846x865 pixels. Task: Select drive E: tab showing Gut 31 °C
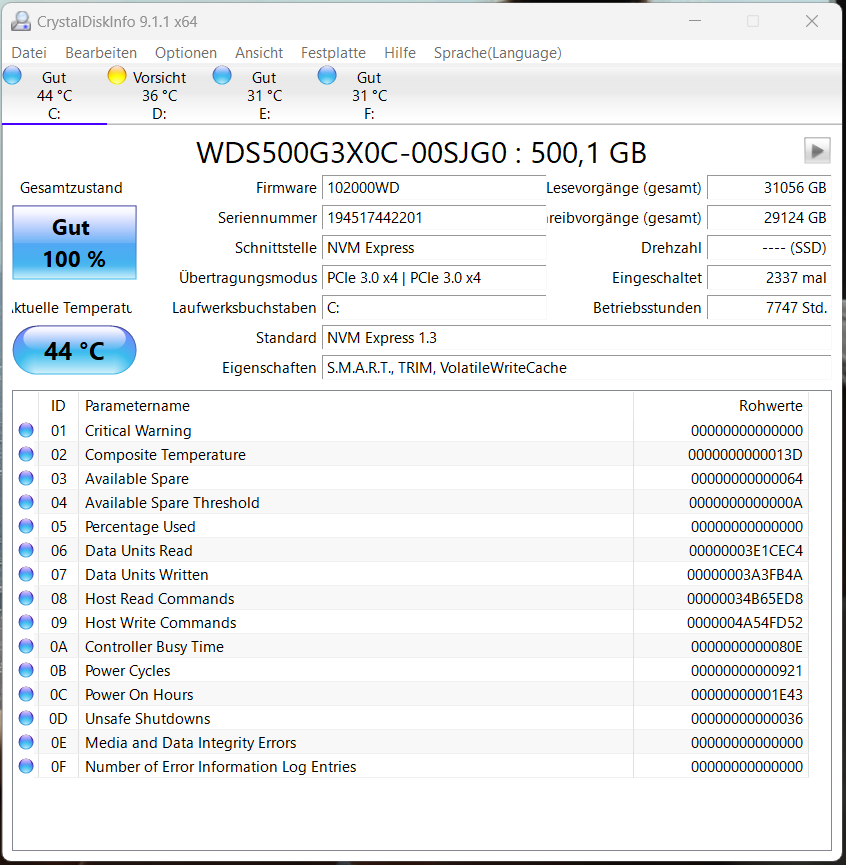(264, 95)
